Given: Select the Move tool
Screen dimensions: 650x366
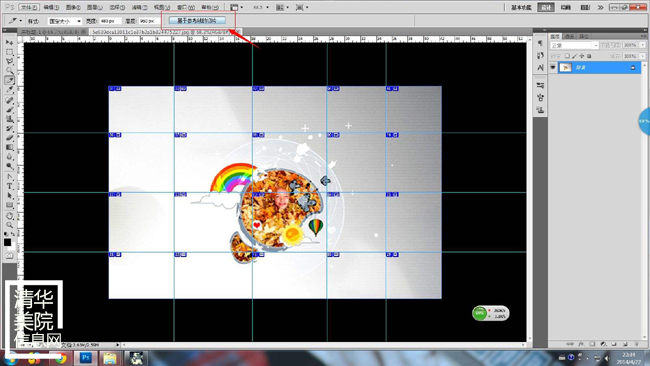Looking at the screenshot, I should (x=9, y=42).
